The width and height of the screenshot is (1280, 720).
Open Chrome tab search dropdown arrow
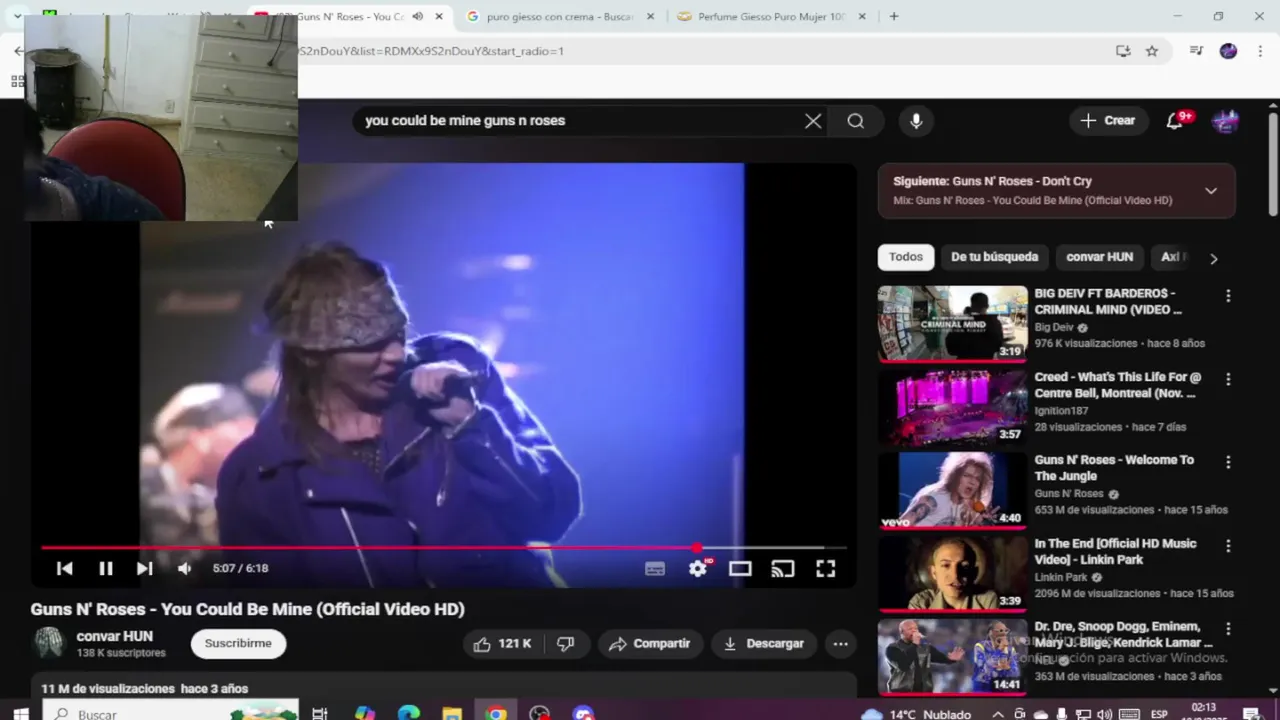click(x=17, y=17)
